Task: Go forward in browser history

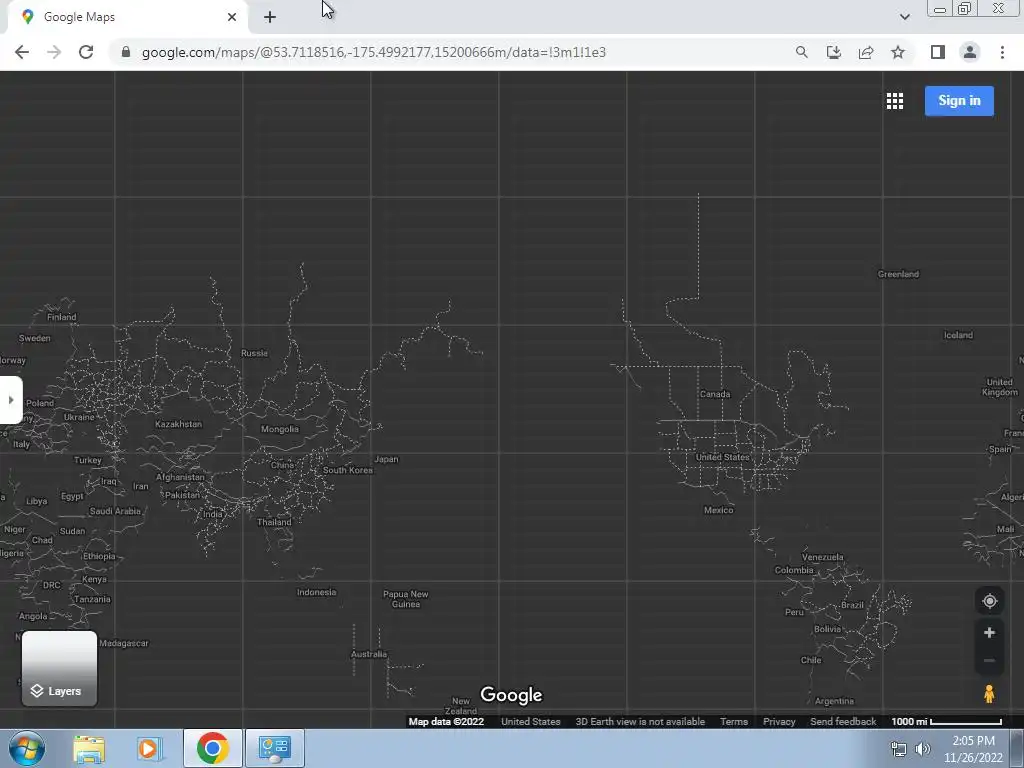Action: 54,52
